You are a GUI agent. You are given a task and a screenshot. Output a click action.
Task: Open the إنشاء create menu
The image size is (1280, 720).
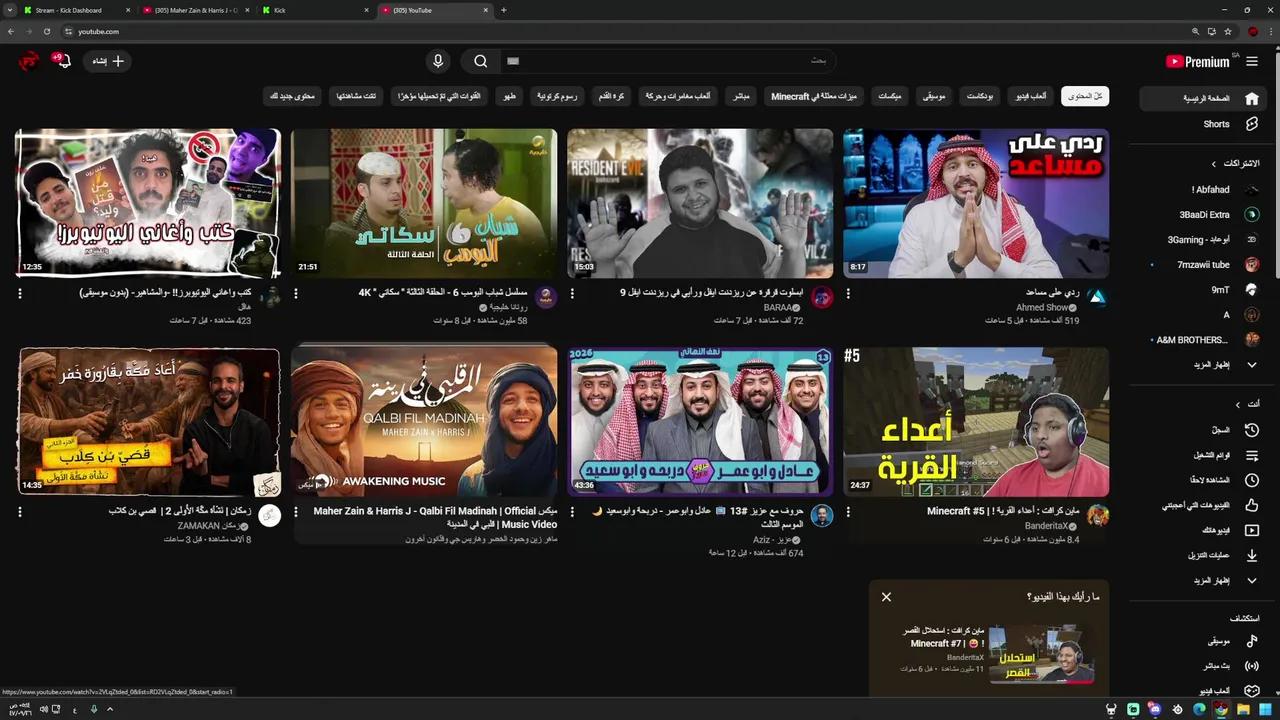tap(108, 61)
